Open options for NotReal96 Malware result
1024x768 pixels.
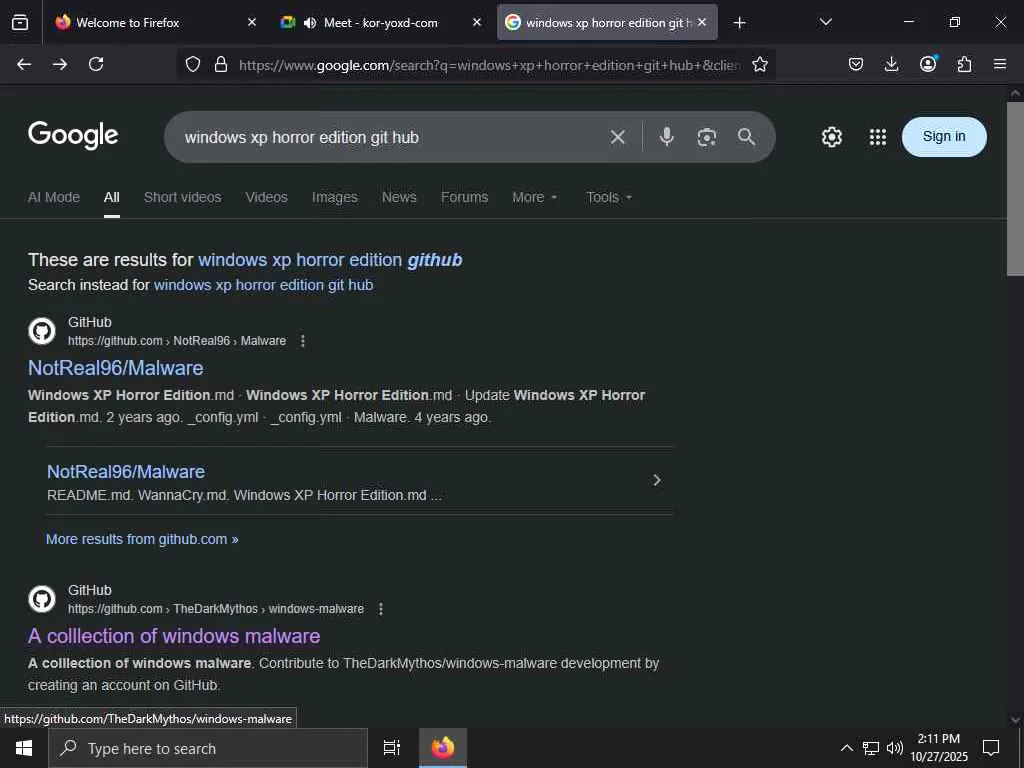point(303,341)
